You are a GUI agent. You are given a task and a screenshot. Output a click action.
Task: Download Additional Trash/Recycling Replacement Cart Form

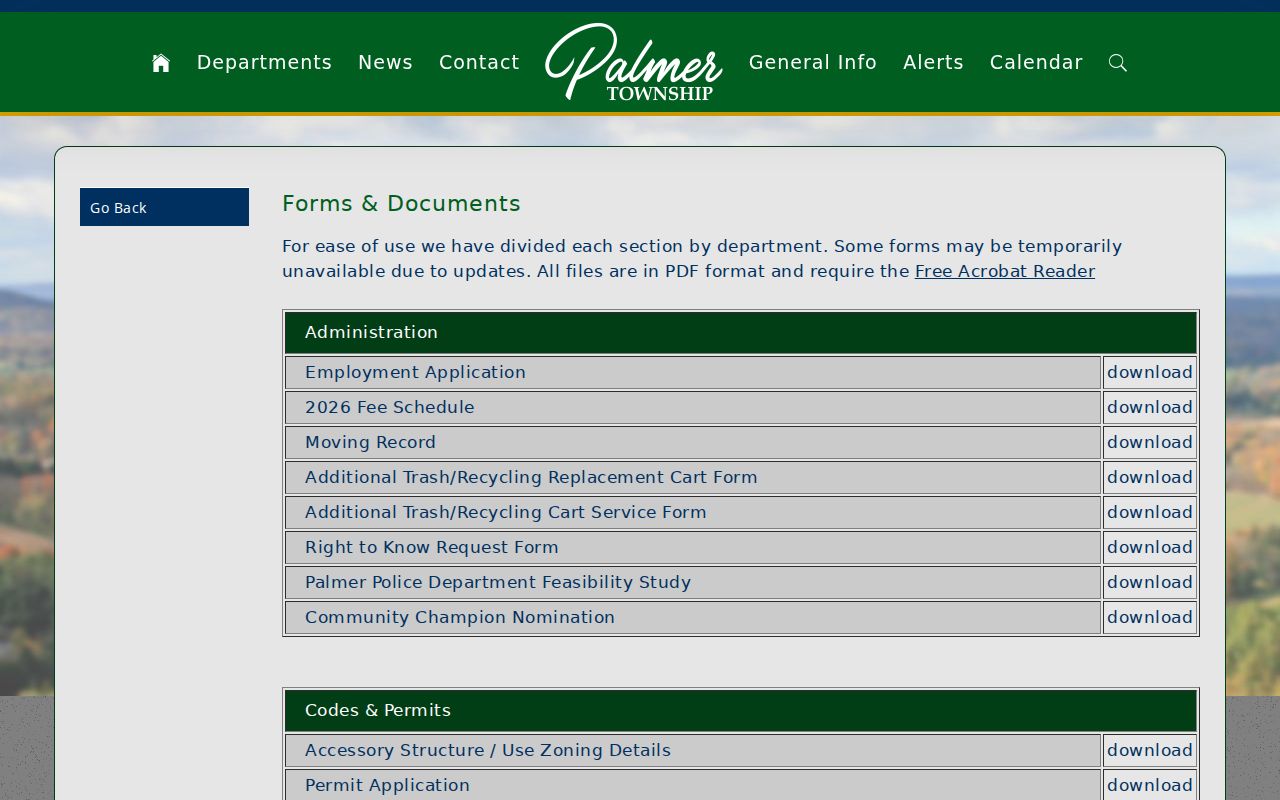[x=1150, y=477]
